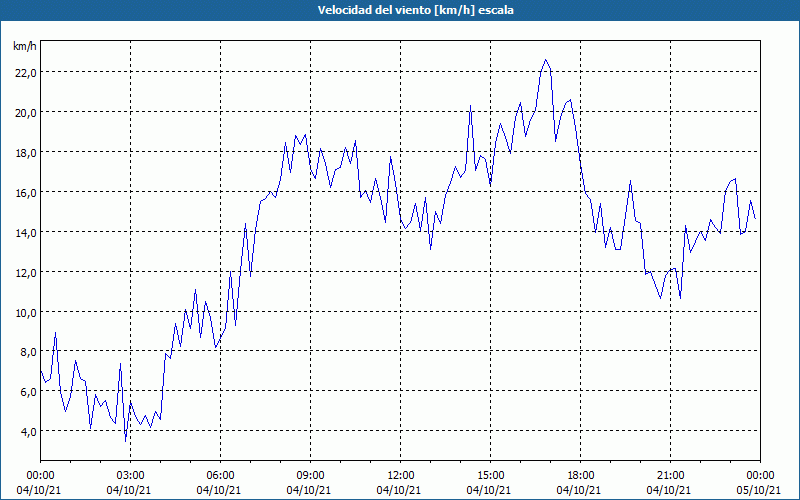Screen dimensions: 800x500
Task: Click the 'km/h' unit label
Action: (x=25, y=47)
